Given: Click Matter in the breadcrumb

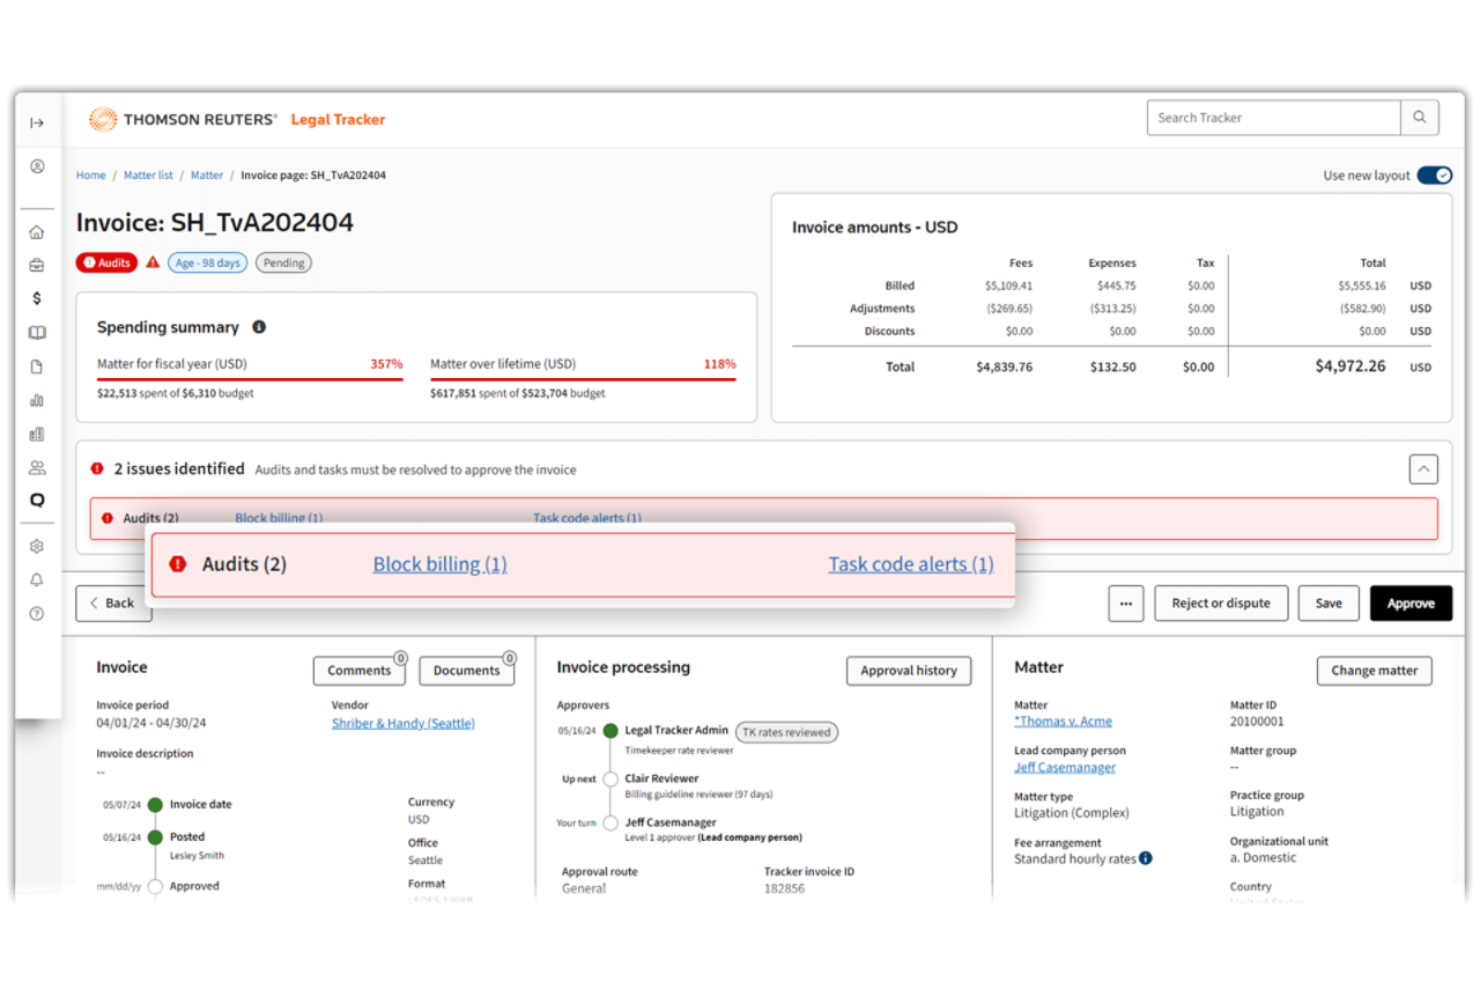Looking at the screenshot, I should tap(207, 175).
